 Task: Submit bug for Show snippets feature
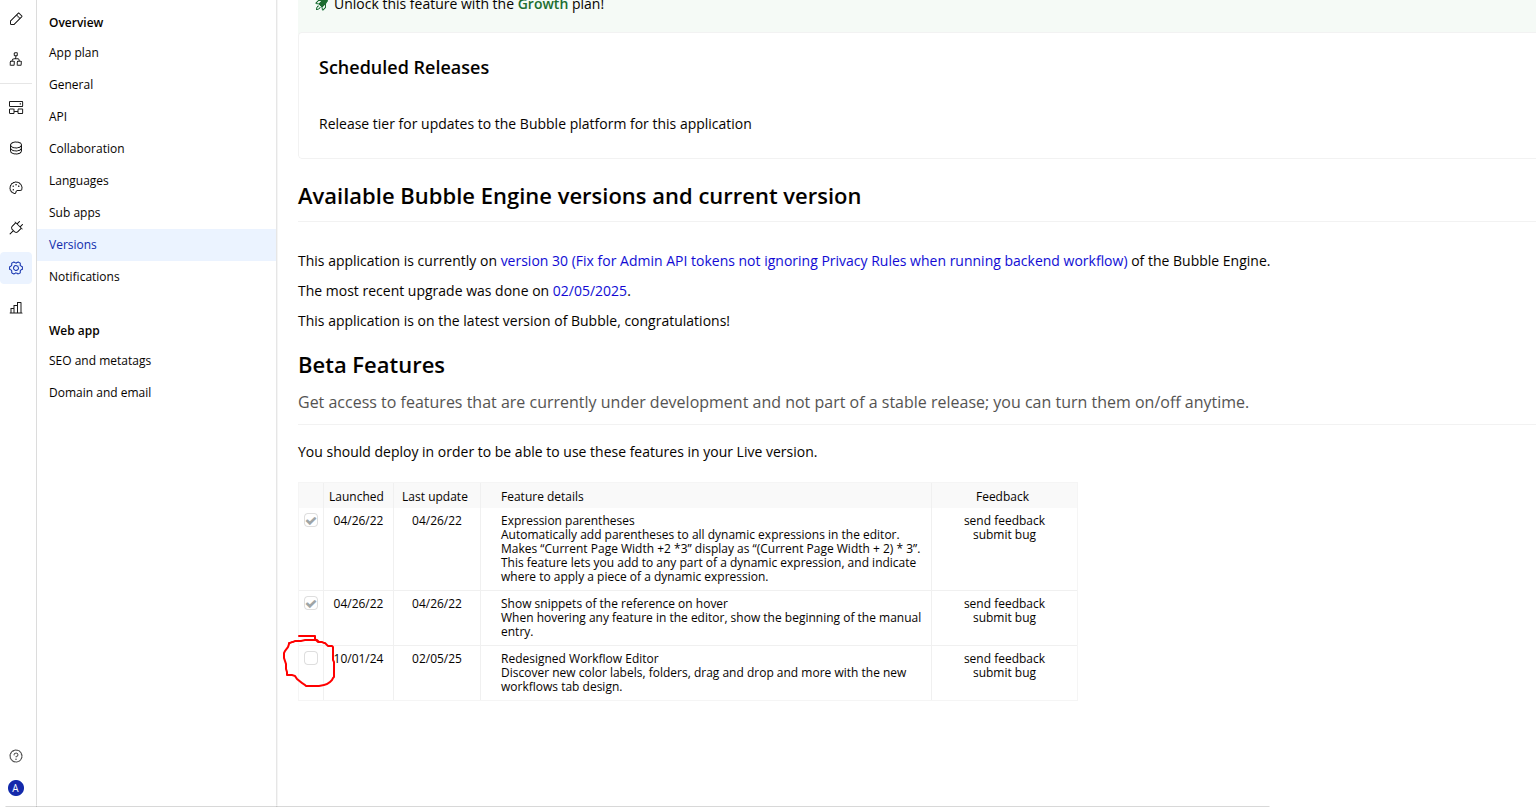(x=1004, y=618)
